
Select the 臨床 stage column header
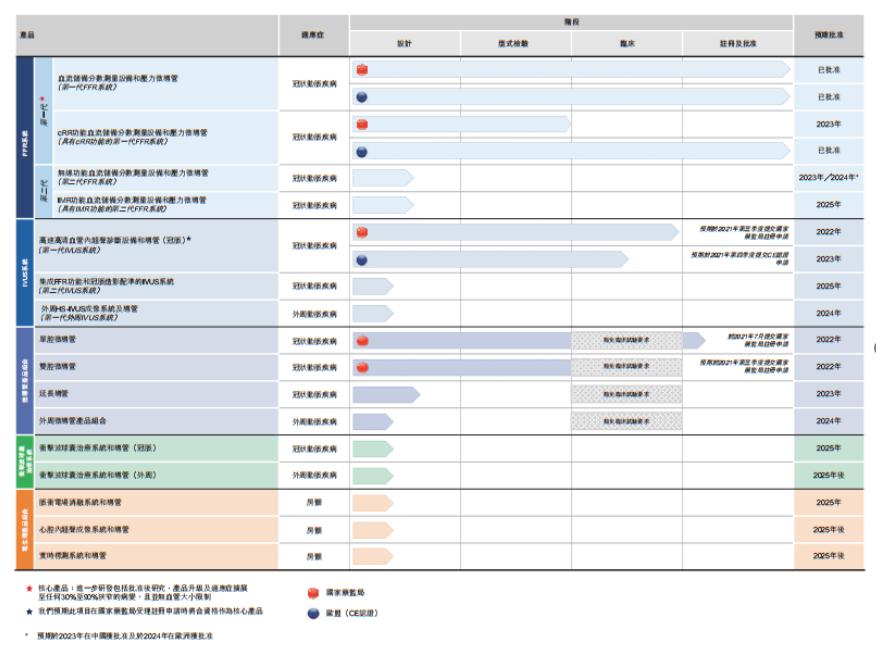coord(627,44)
